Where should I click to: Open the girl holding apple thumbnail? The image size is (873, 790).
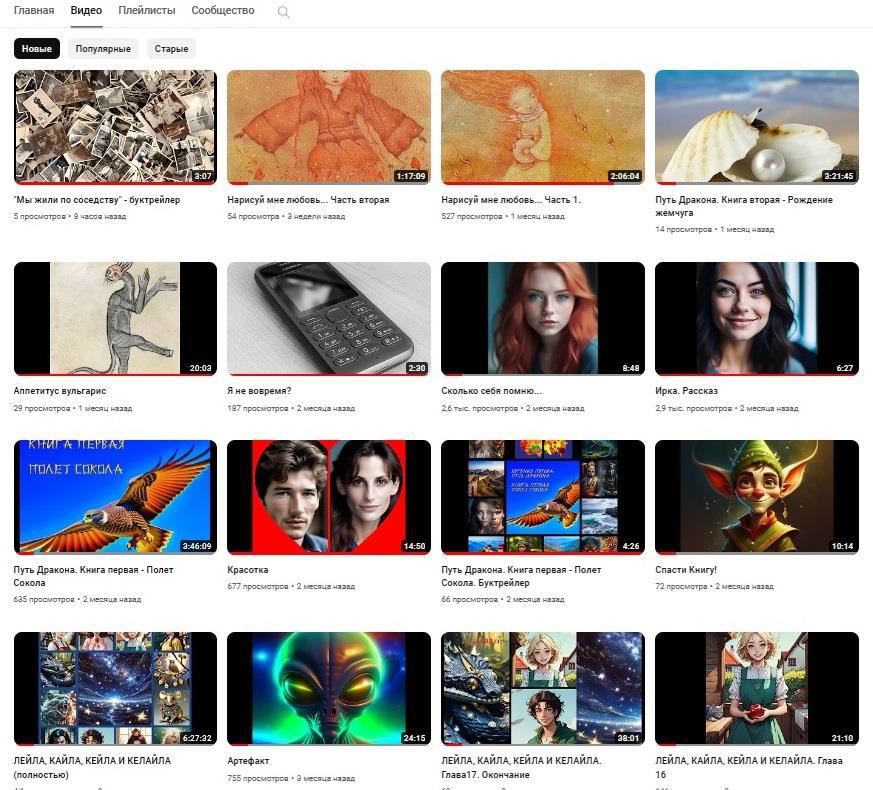click(757, 689)
